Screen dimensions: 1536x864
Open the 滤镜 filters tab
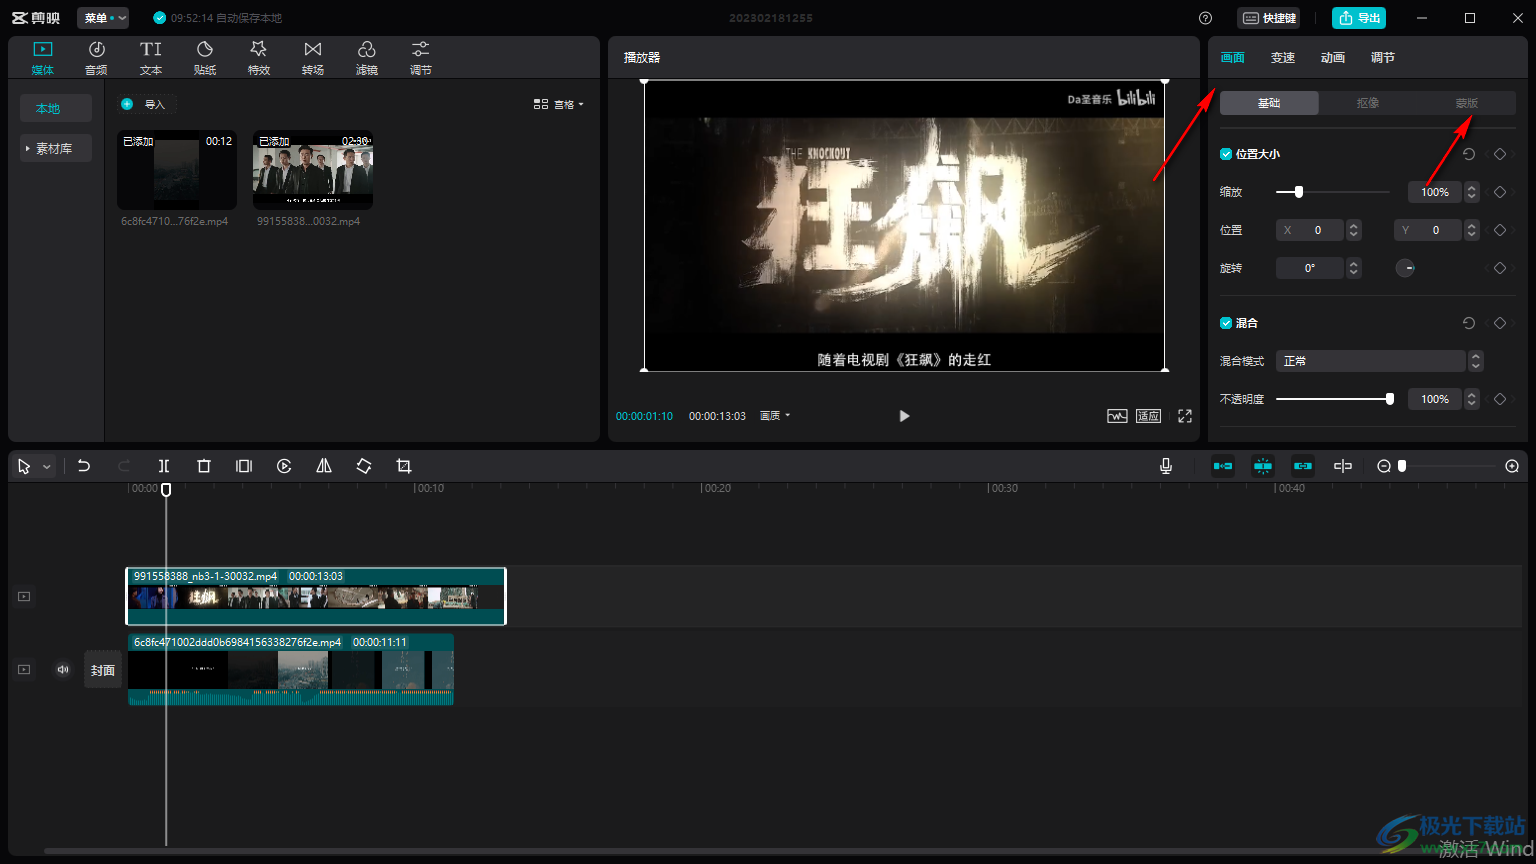(367, 58)
